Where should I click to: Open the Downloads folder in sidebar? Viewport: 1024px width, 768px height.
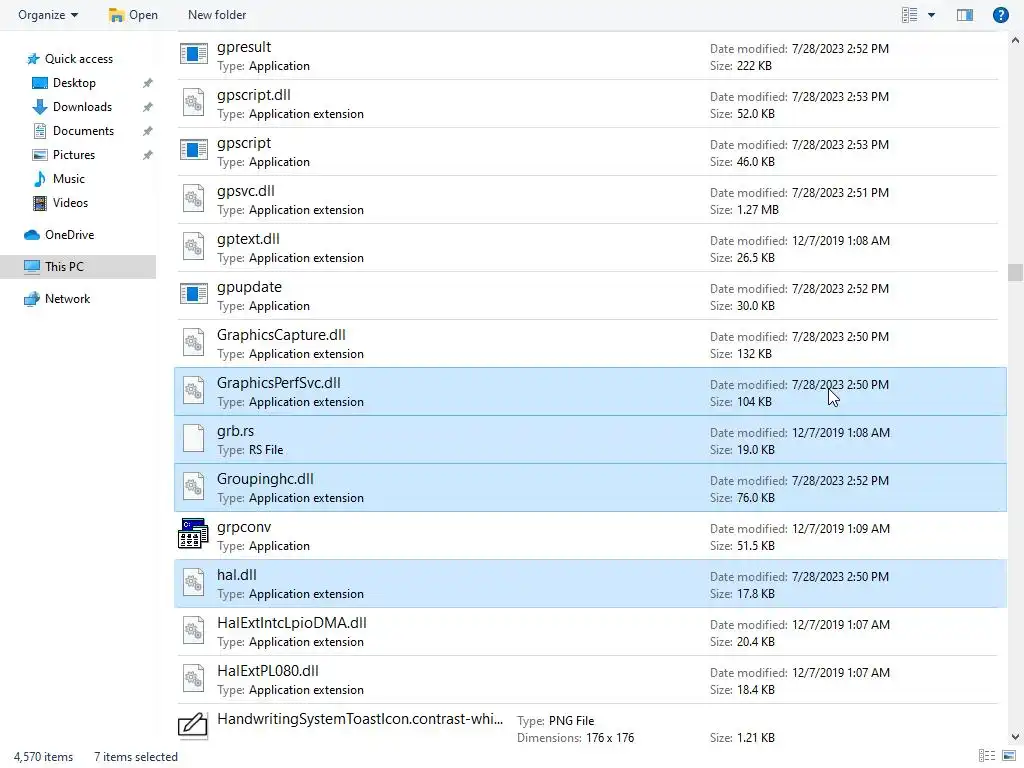(x=82, y=107)
